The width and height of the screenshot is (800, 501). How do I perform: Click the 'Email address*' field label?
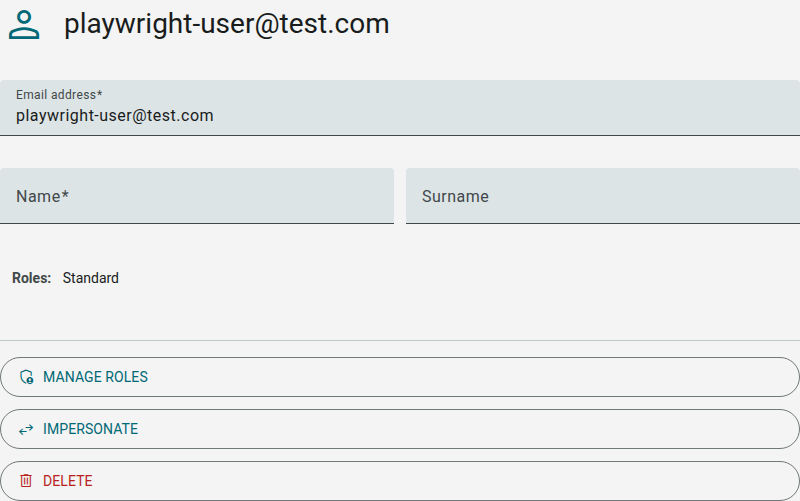tap(59, 94)
